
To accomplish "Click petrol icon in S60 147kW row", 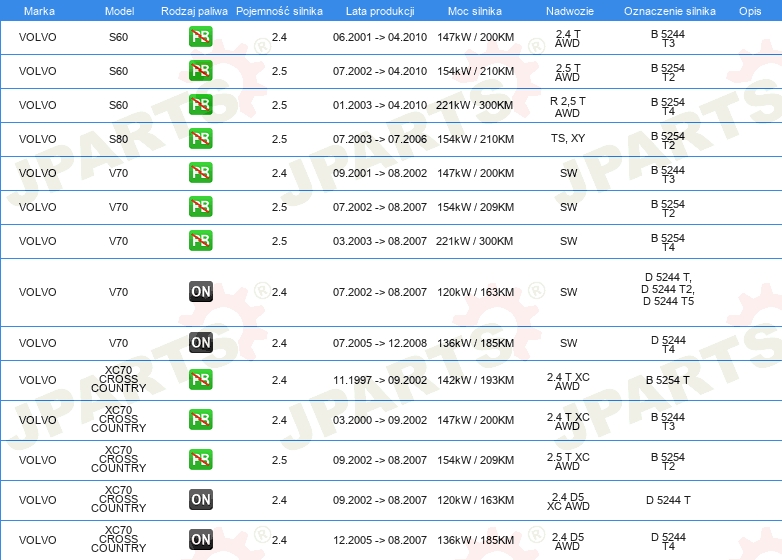I will [x=200, y=37].
